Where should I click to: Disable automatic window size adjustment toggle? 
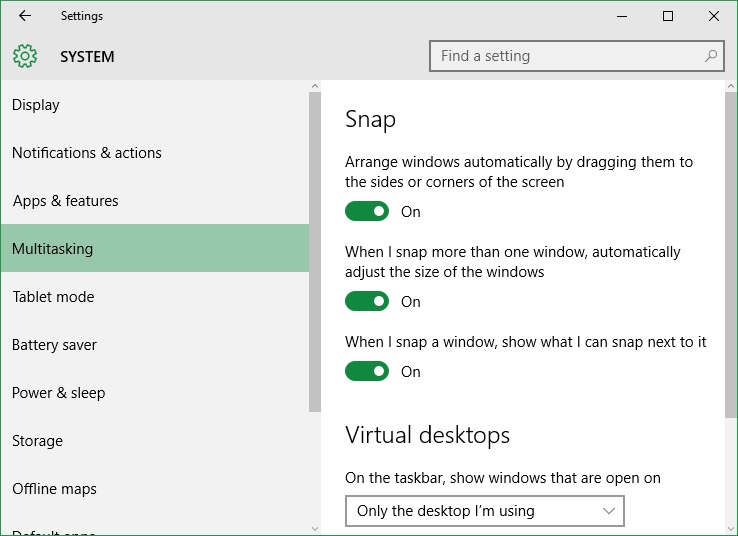[367, 301]
